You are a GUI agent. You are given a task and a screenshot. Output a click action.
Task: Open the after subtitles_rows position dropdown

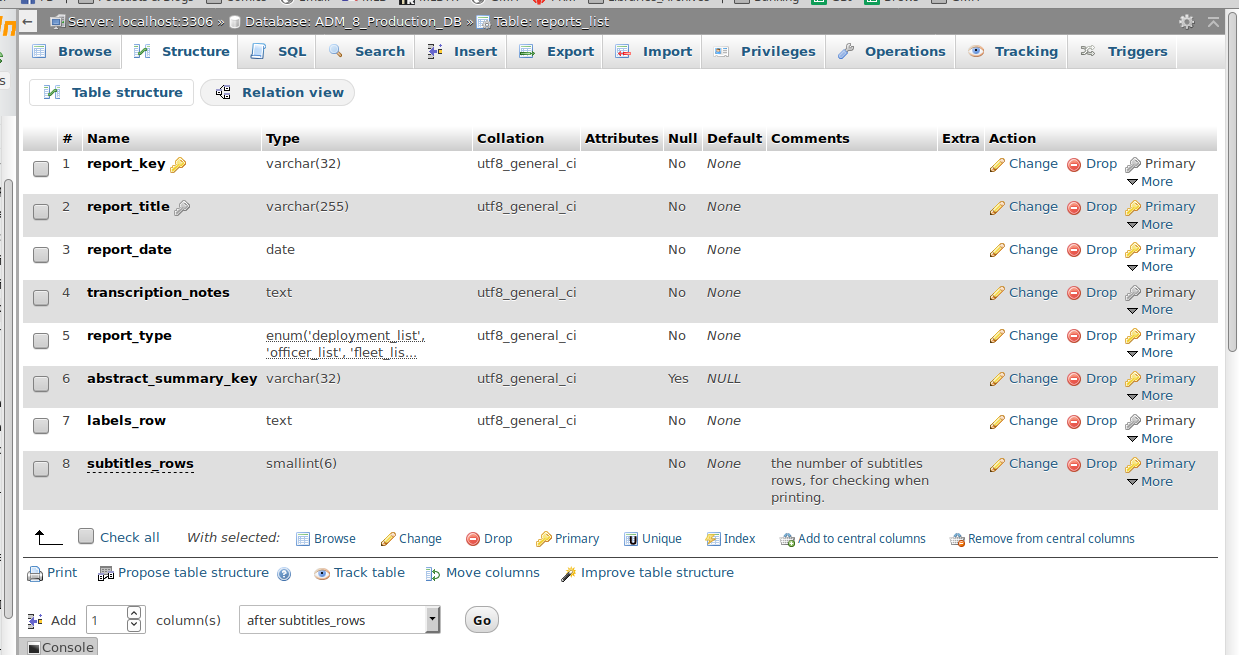coord(339,620)
